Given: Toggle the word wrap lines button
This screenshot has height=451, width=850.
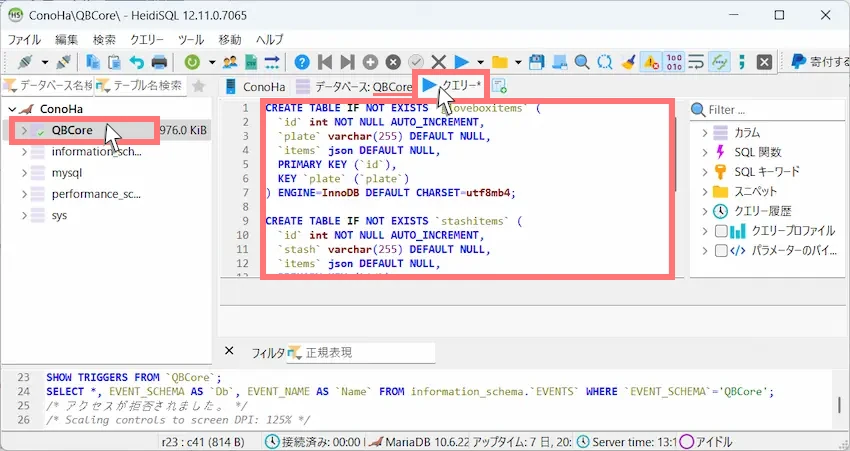Looking at the screenshot, I should point(696,62).
